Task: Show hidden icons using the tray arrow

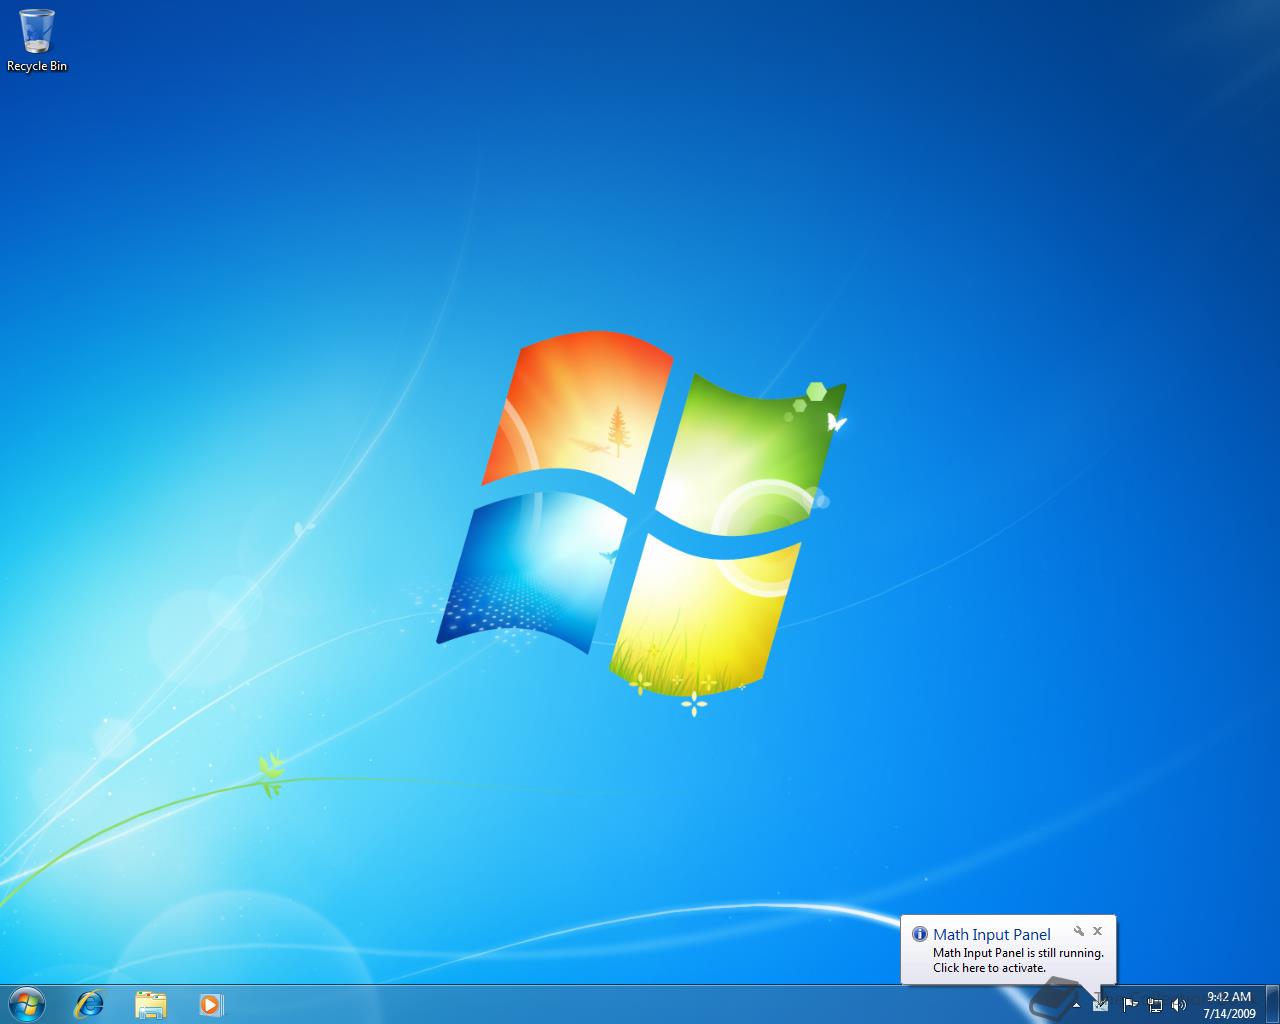Action: coord(1077,1004)
